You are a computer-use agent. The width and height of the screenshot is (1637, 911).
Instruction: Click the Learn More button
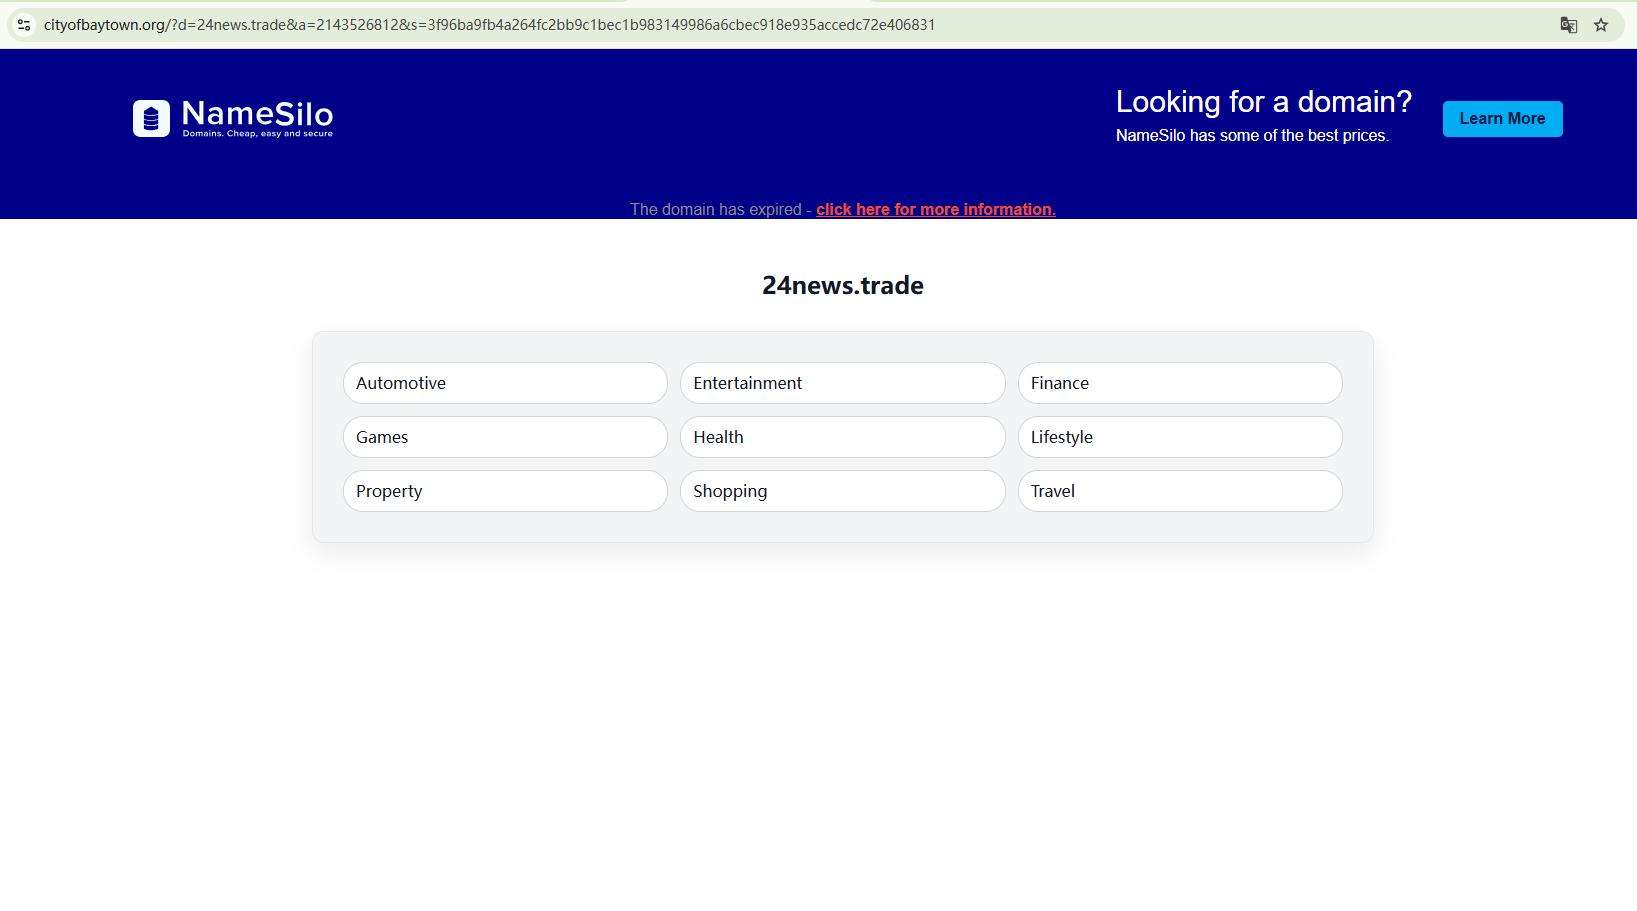click(x=1502, y=119)
